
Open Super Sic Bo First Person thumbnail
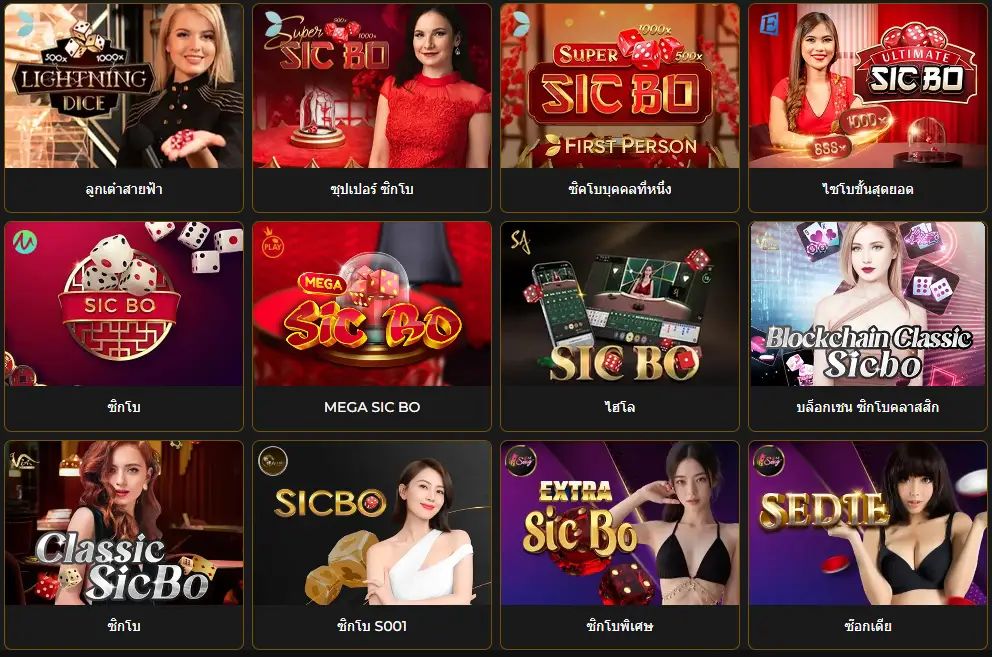pyautogui.click(x=620, y=86)
